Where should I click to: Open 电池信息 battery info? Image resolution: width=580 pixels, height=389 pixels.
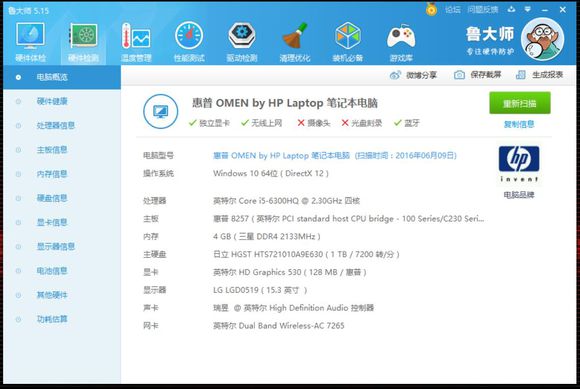point(52,271)
